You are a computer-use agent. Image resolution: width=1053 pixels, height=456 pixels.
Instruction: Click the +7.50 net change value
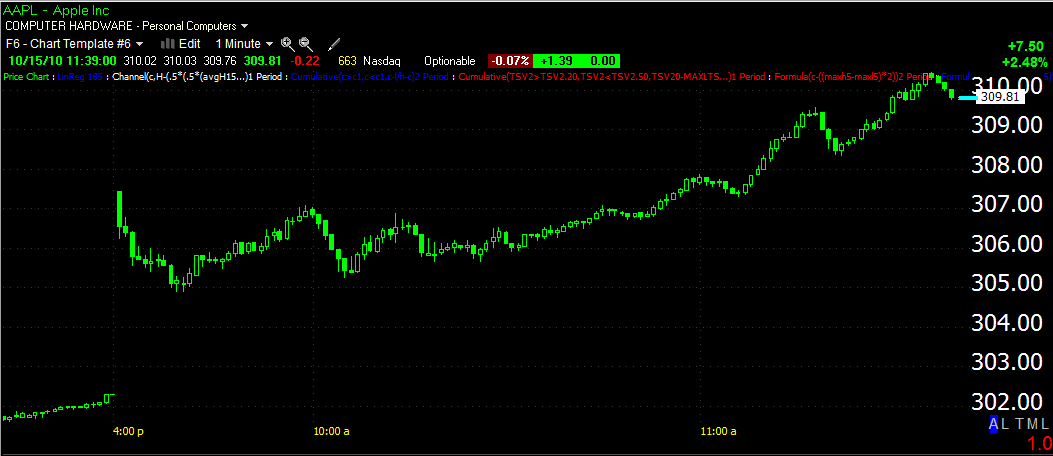[x=1026, y=46]
